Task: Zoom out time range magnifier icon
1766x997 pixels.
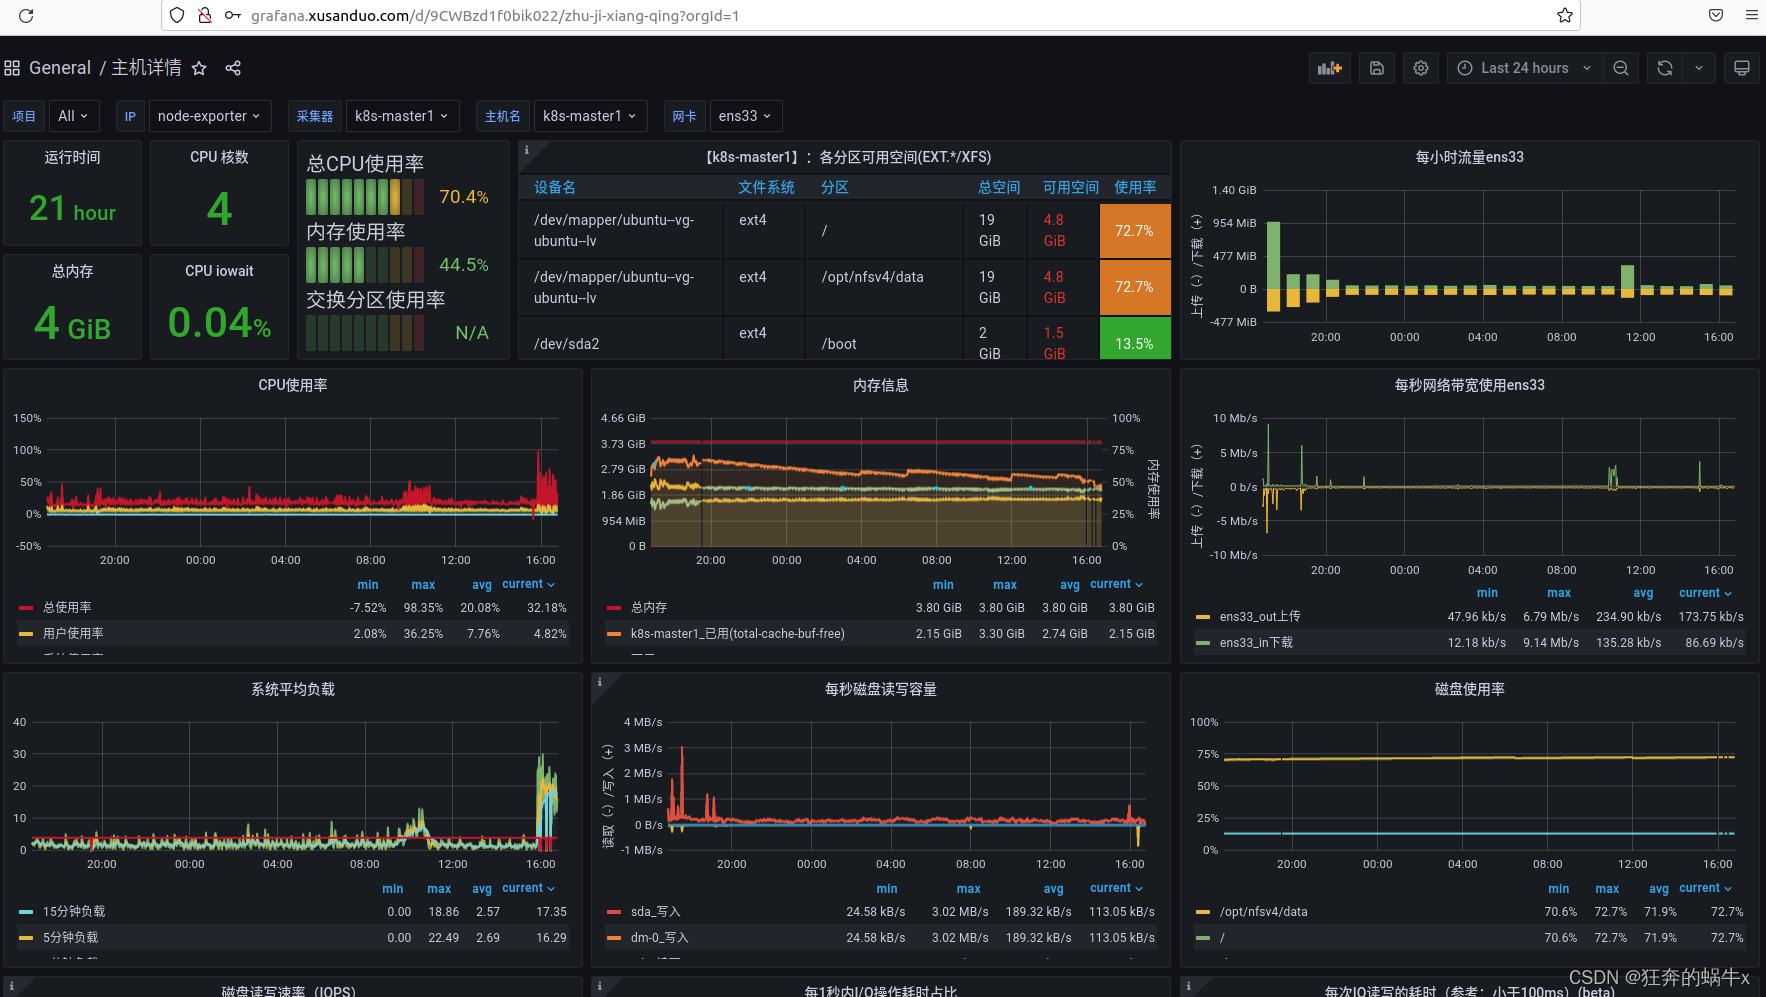Action: (1621, 68)
